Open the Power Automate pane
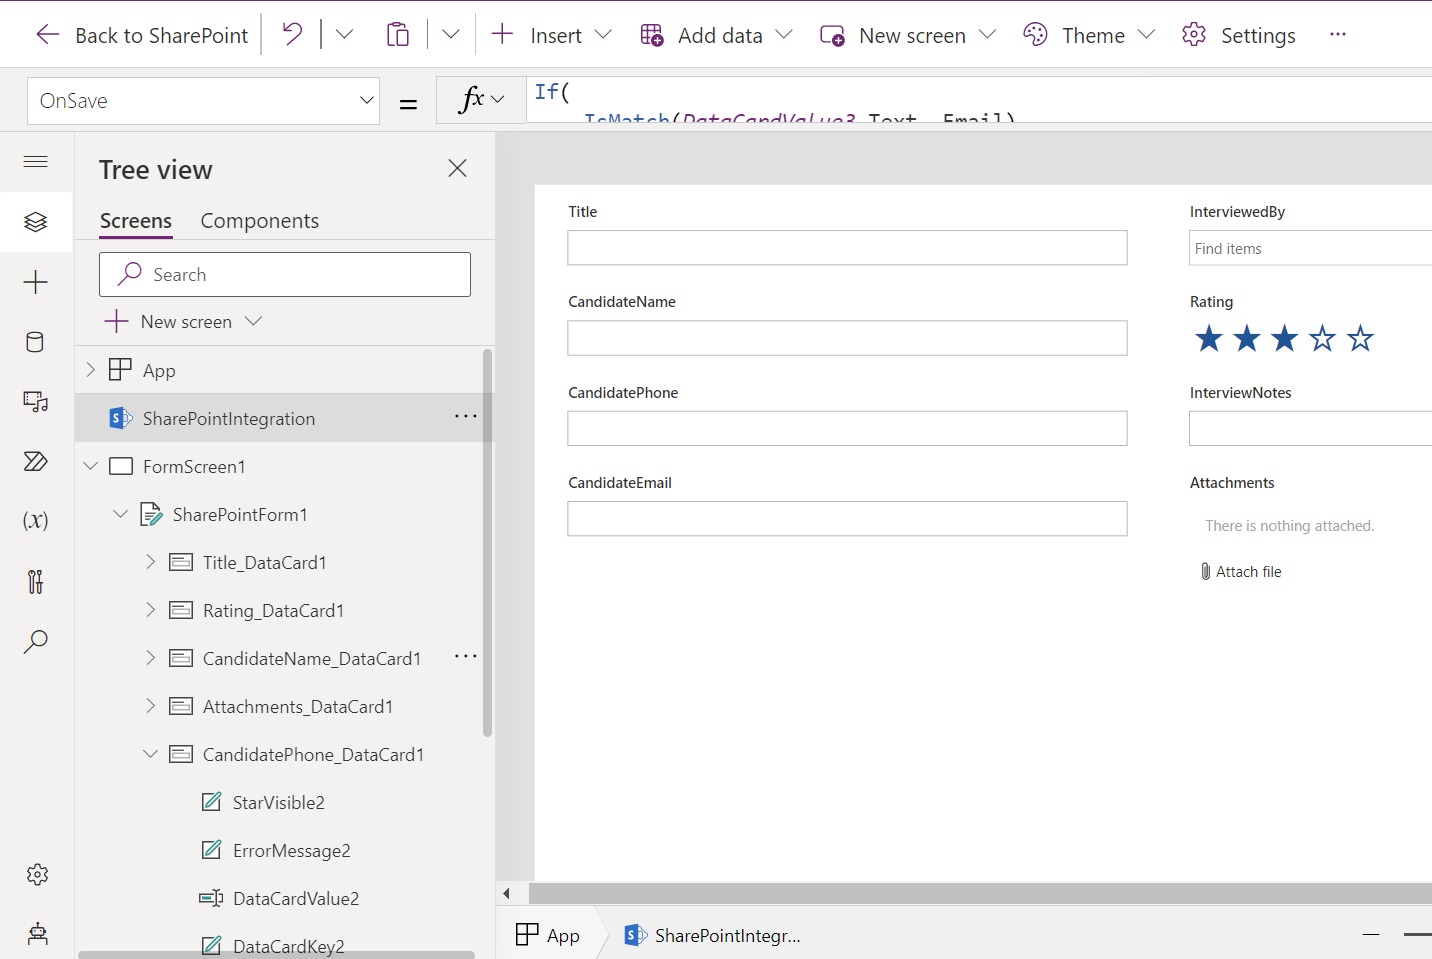The width and height of the screenshot is (1432, 959). pos(35,462)
